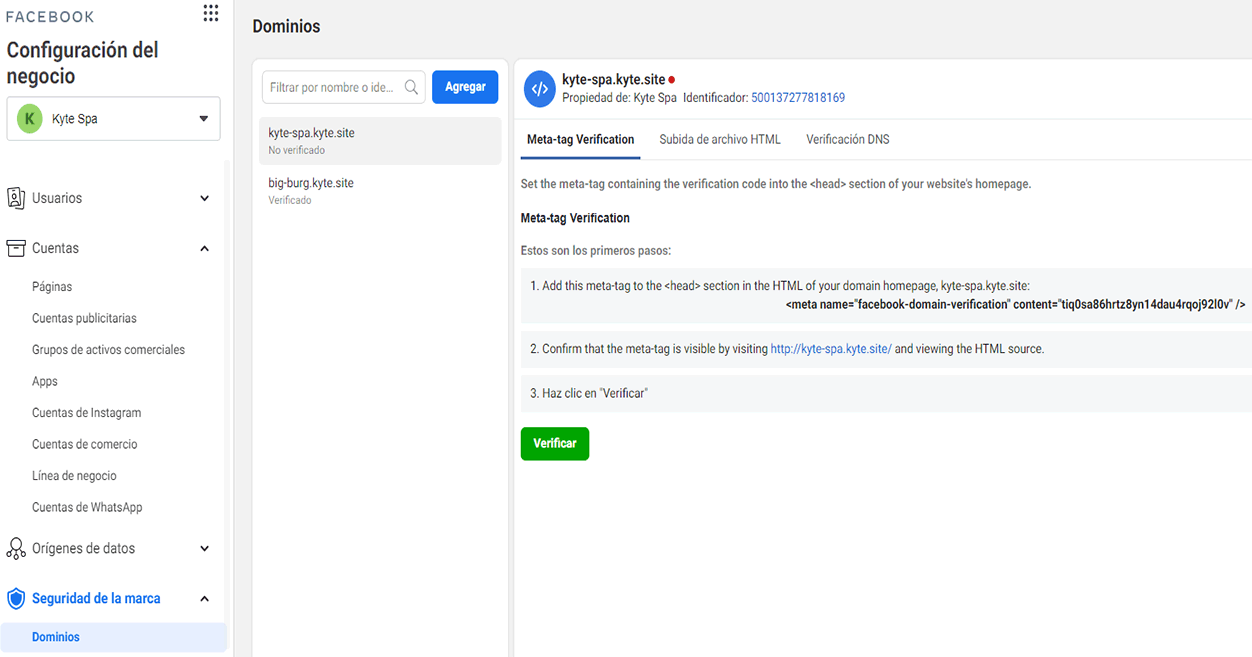Click the 'No verificado' status label
The width and height of the screenshot is (1252, 657).
(x=296, y=150)
